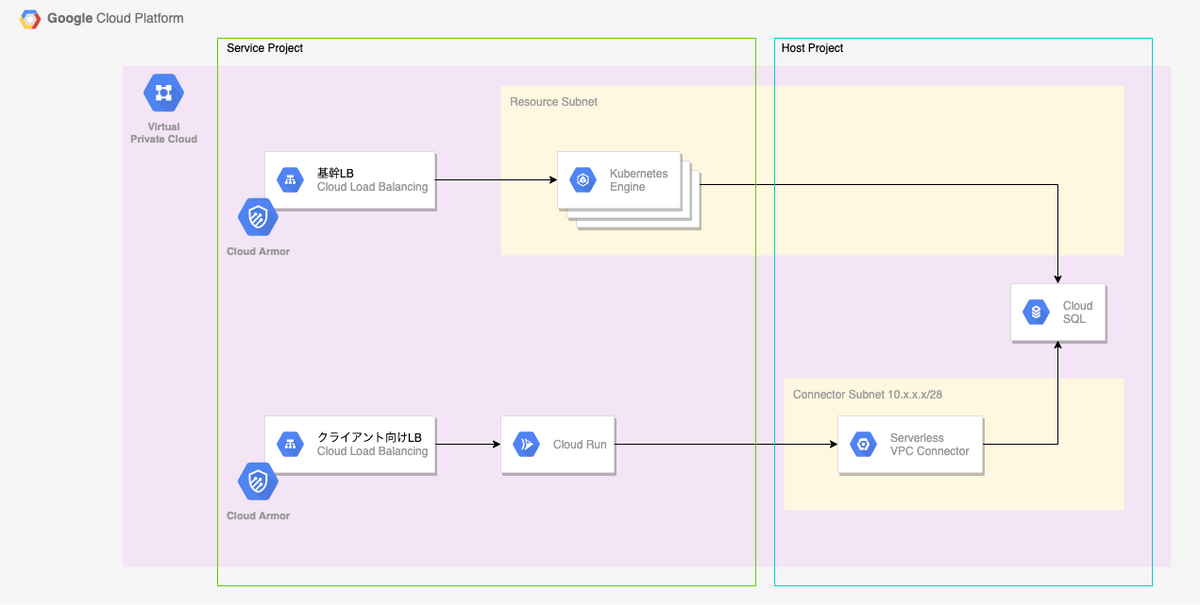Click the Kubernetes Engine label text
The image size is (1200, 605).
pos(639,180)
